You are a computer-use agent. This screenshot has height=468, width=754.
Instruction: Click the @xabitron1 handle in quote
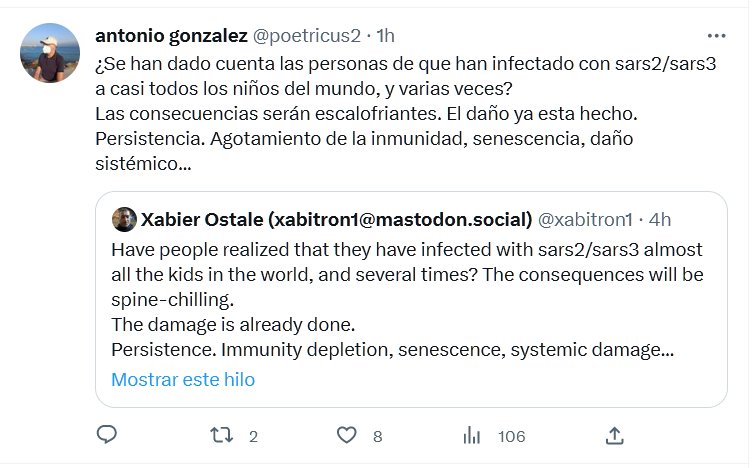coord(585,220)
